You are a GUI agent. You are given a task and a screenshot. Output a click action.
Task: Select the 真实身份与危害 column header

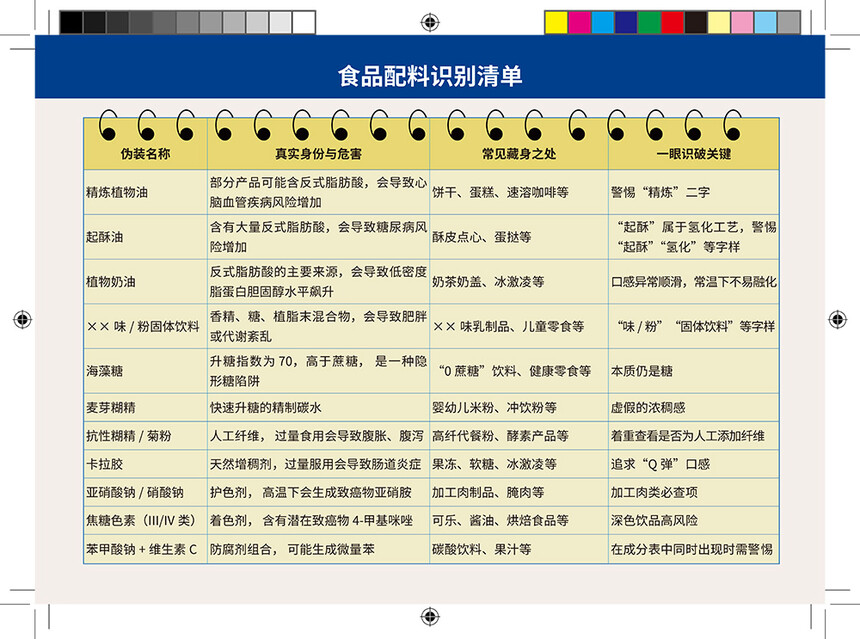pyautogui.click(x=318, y=155)
